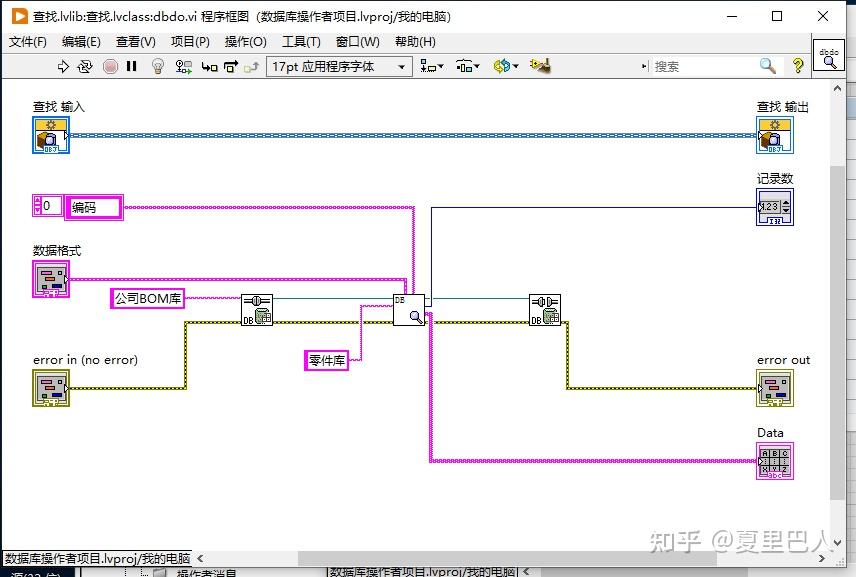Select the 公司BOM库 string constant
The height and width of the screenshot is (577, 856).
click(x=147, y=299)
